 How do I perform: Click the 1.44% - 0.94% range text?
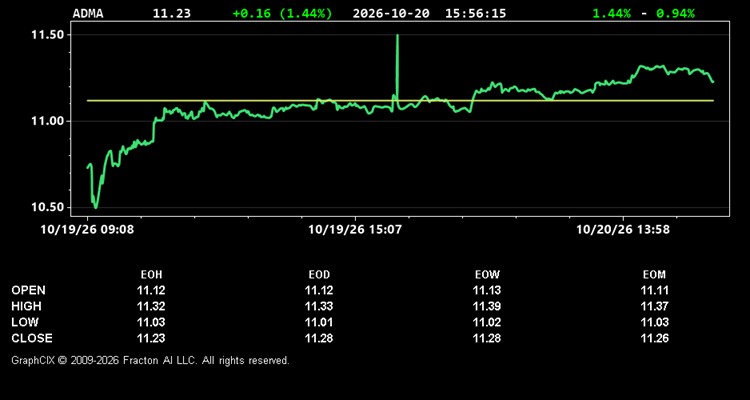643,13
